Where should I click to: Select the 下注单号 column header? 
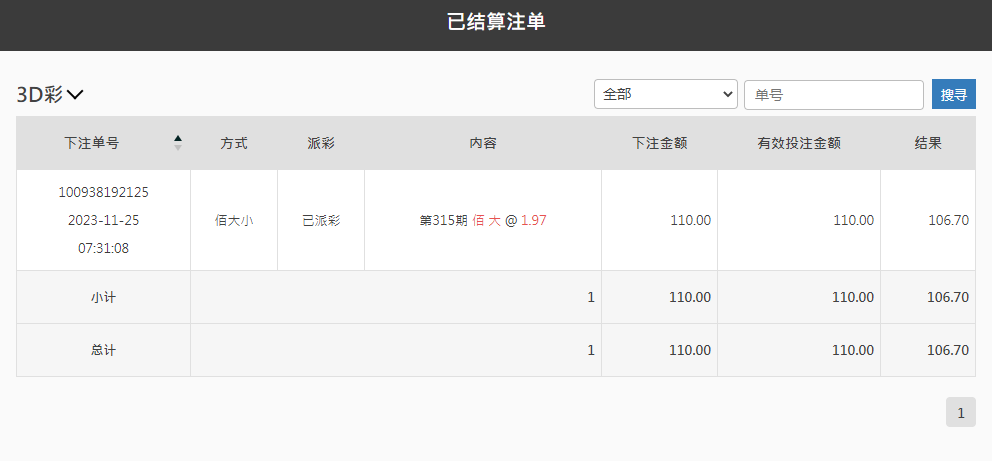pos(92,144)
